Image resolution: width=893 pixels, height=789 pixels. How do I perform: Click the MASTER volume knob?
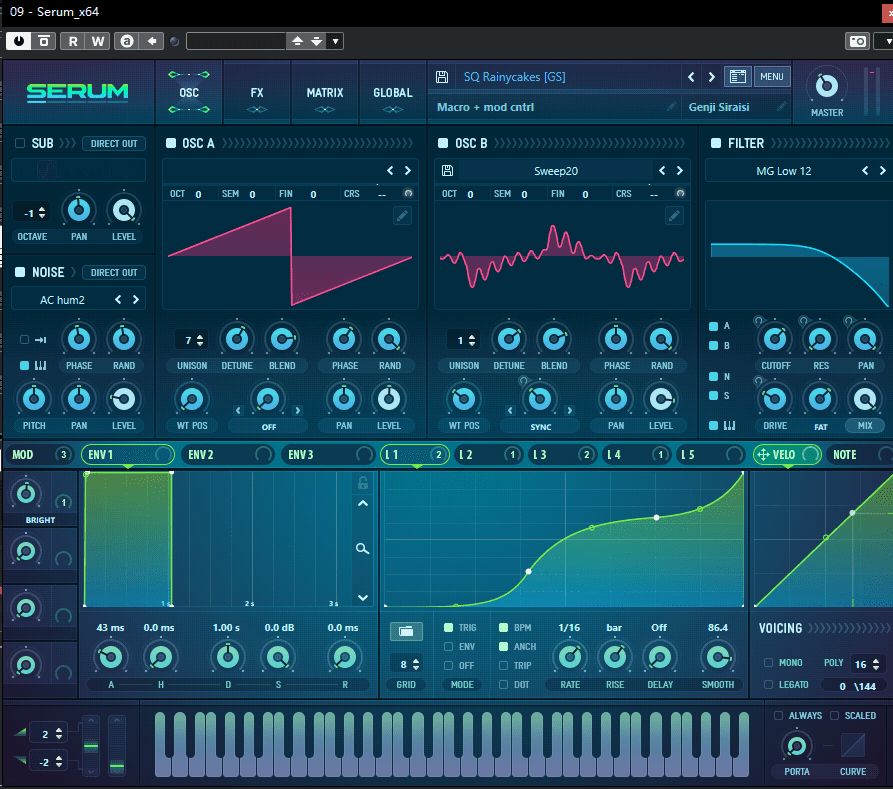826,86
